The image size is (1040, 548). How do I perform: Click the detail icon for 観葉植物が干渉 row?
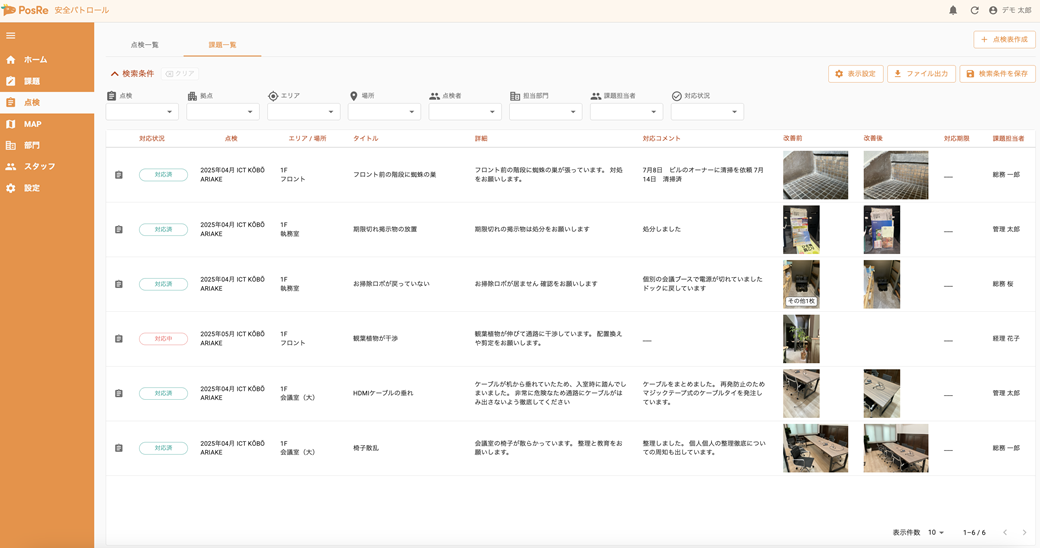(x=119, y=339)
